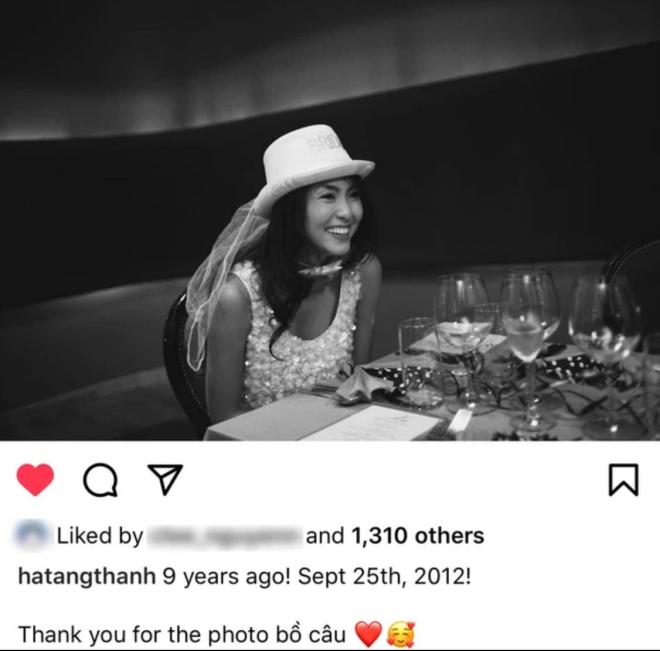Open comments via speech bubble icon
This screenshot has height=651, width=660.
100,480
